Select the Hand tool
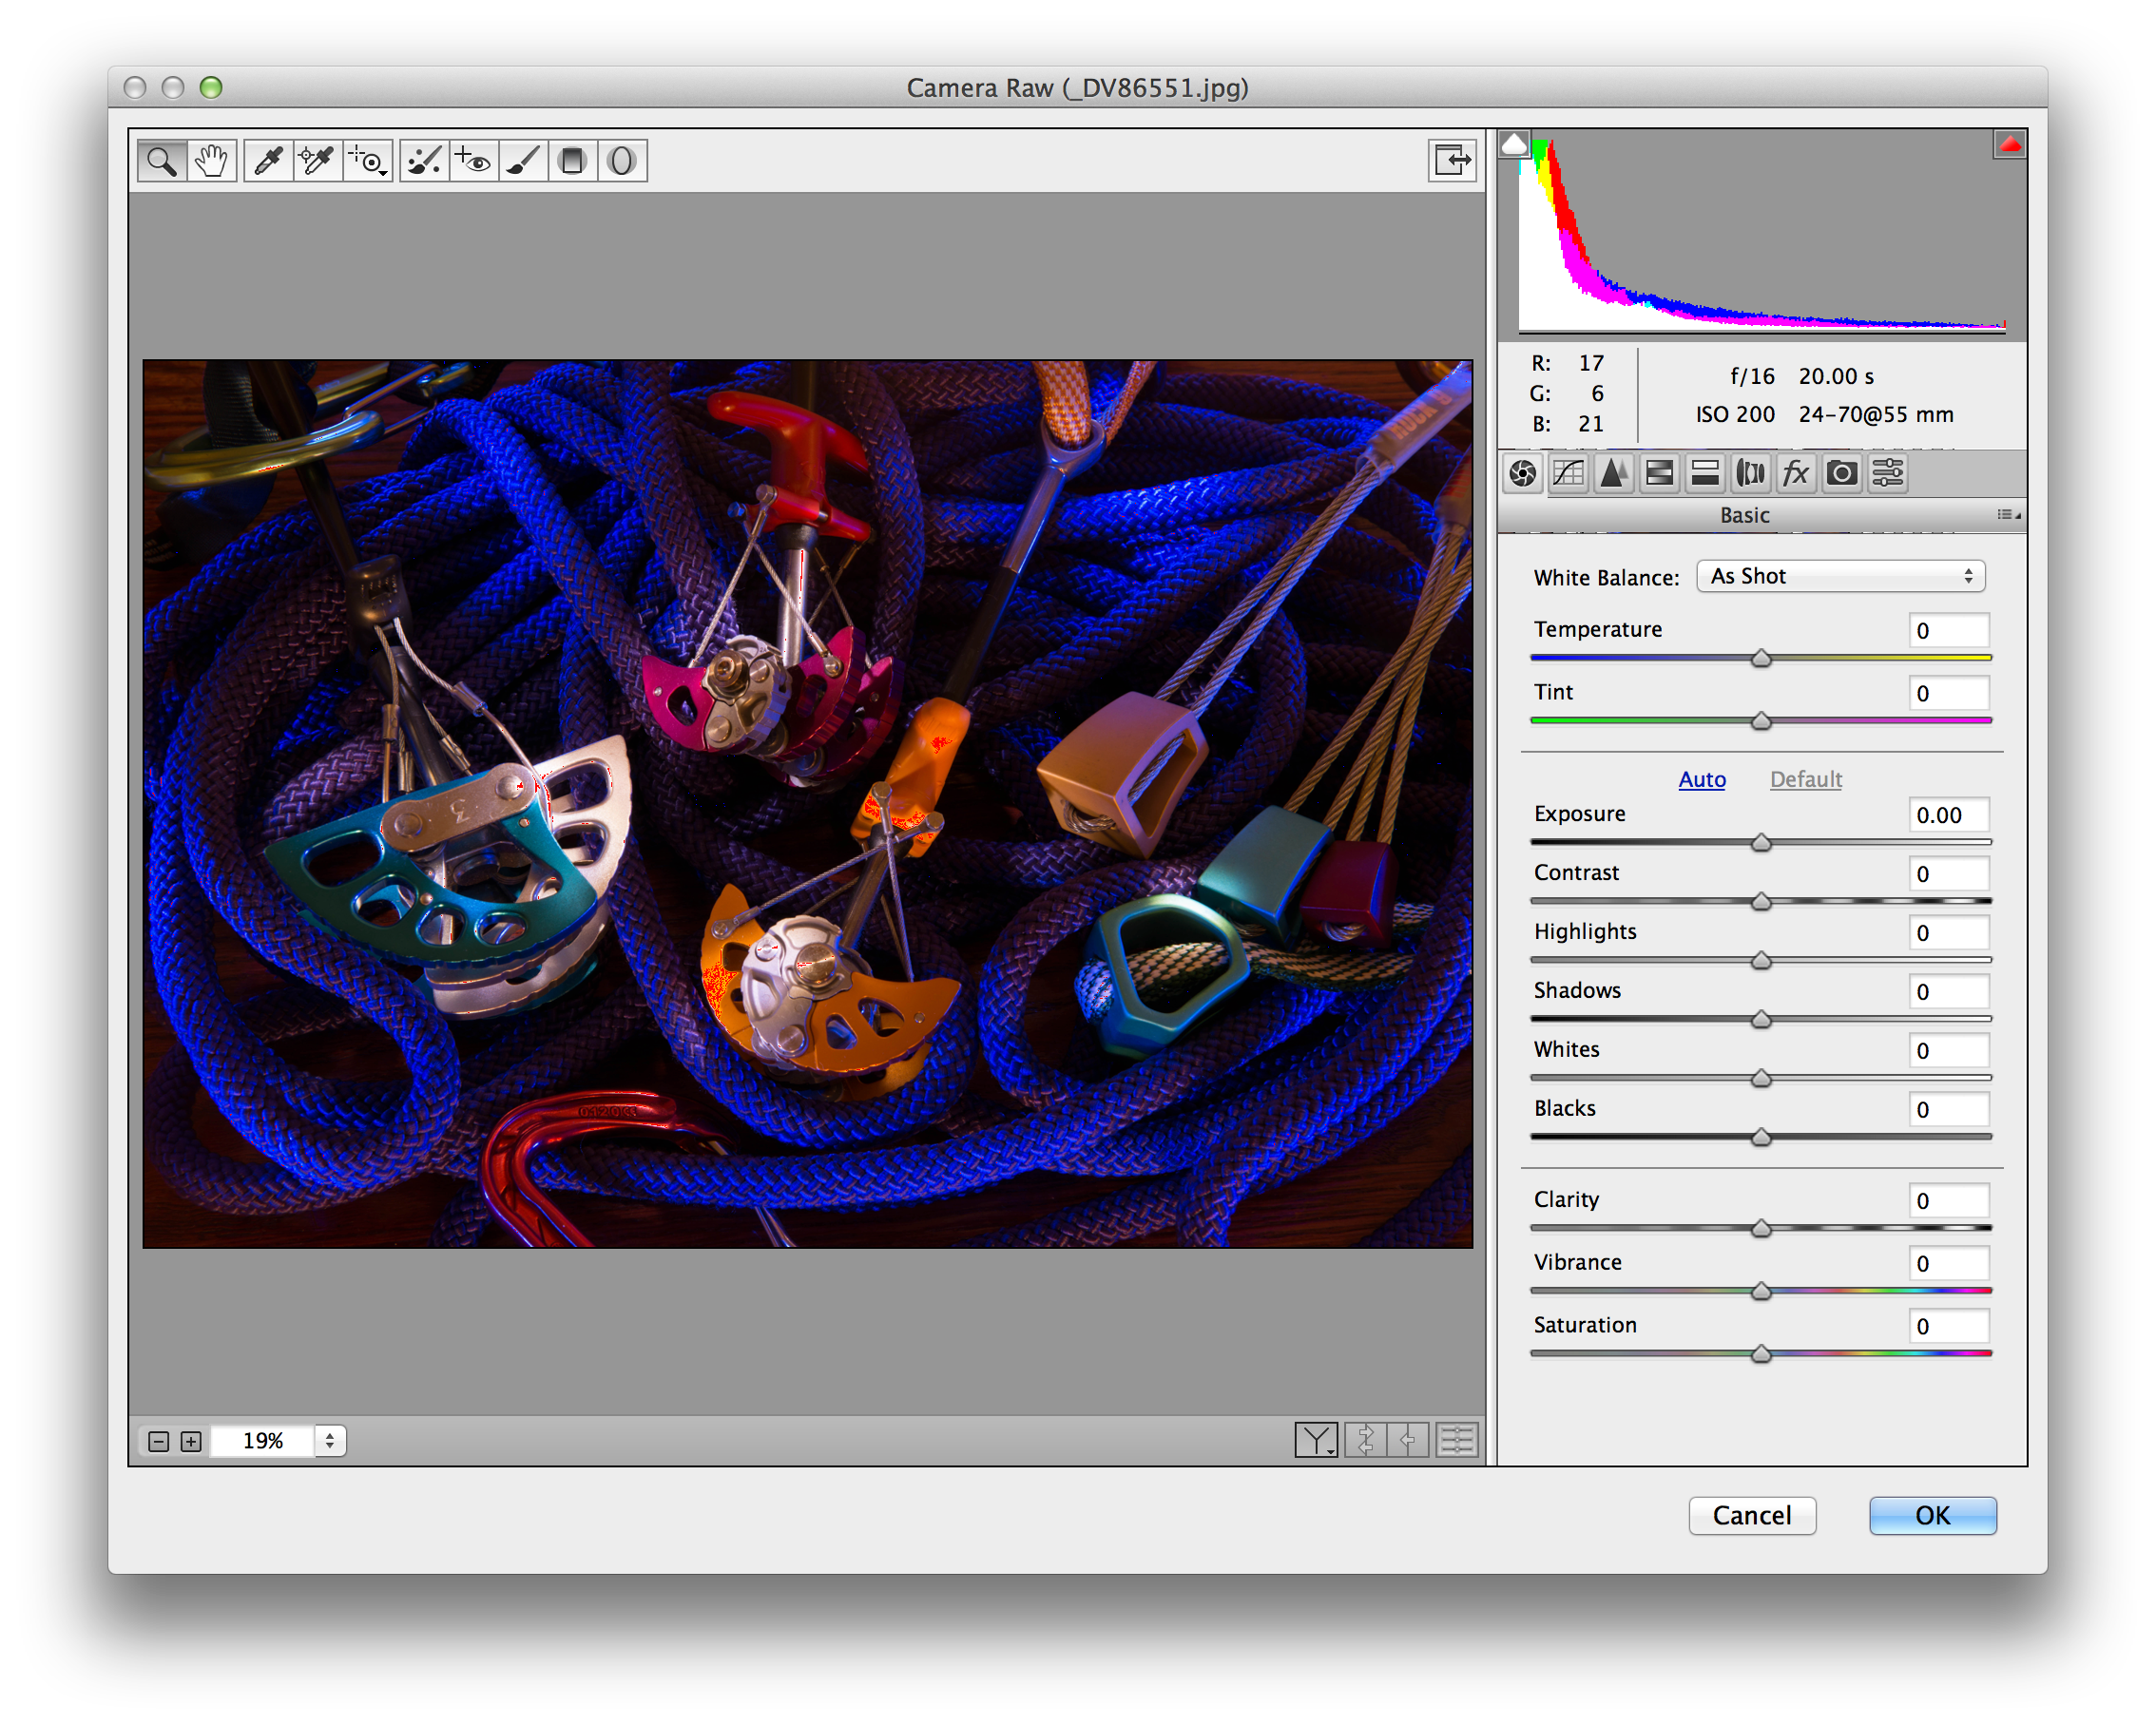 [211, 160]
